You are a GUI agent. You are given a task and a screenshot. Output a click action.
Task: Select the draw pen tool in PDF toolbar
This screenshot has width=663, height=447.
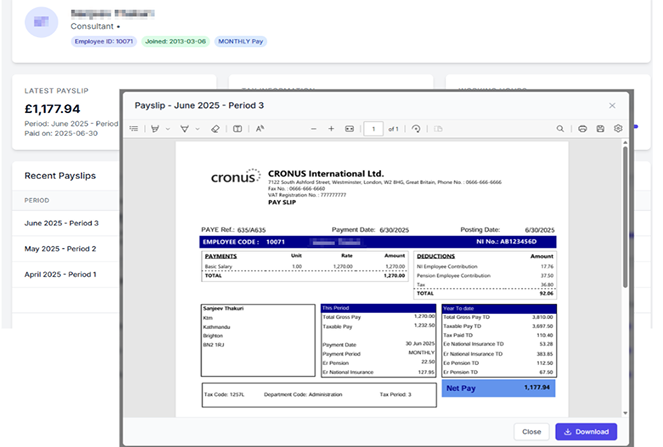coord(184,129)
